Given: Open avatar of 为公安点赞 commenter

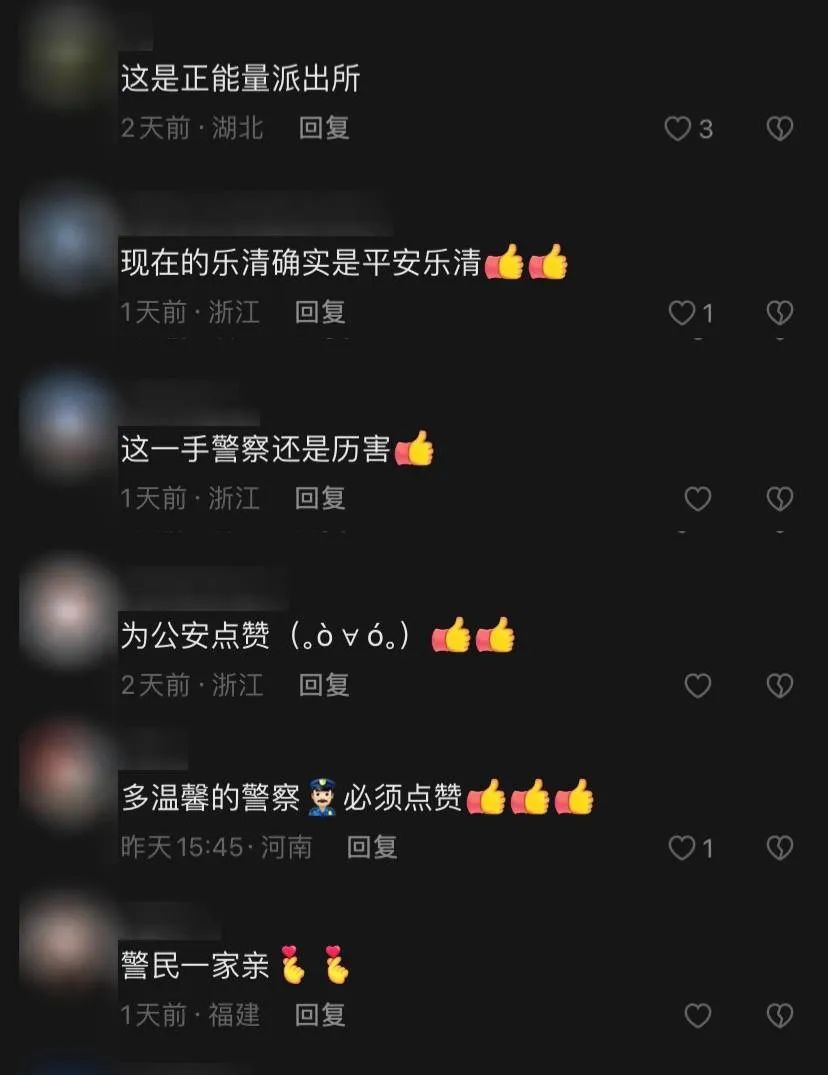Looking at the screenshot, I should tap(66, 612).
